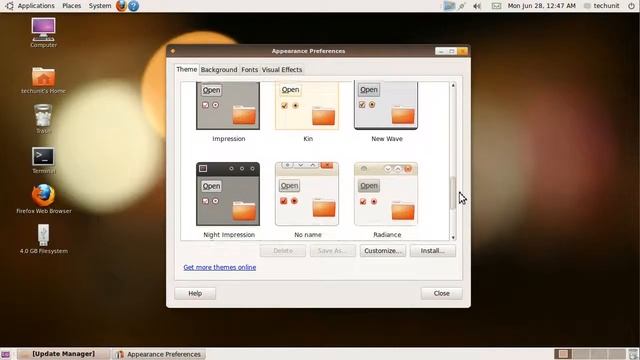The image size is (640, 360).
Task: Select the New Wave theme thumbnail
Action: [386, 106]
